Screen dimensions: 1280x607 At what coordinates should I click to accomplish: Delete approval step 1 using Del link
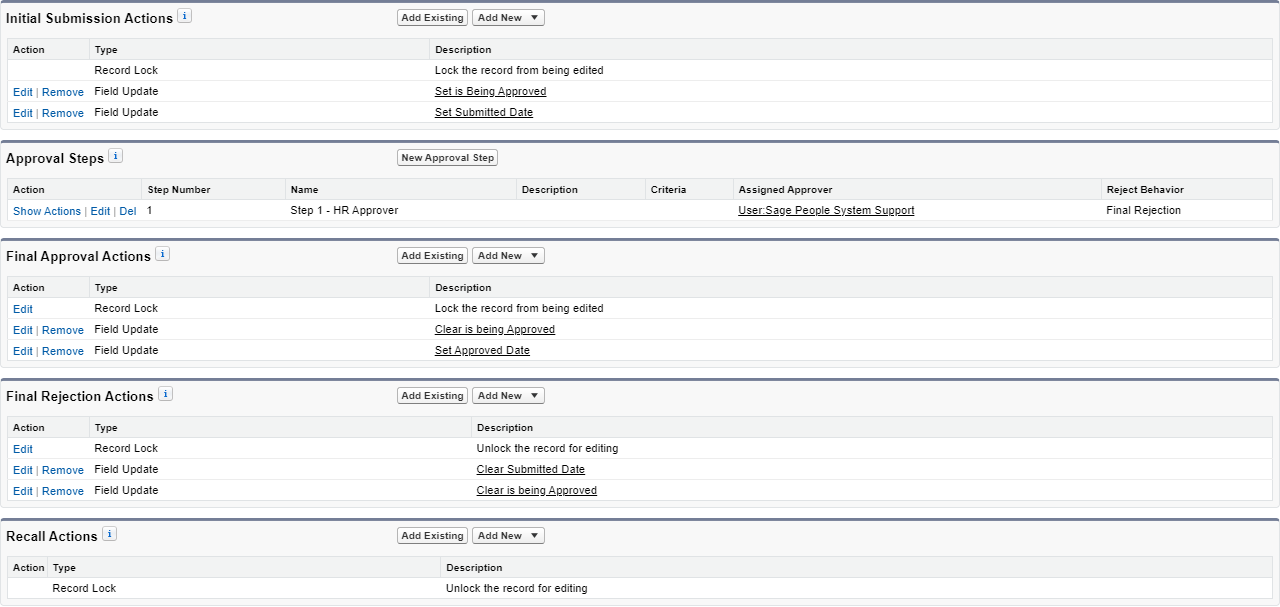(x=127, y=212)
